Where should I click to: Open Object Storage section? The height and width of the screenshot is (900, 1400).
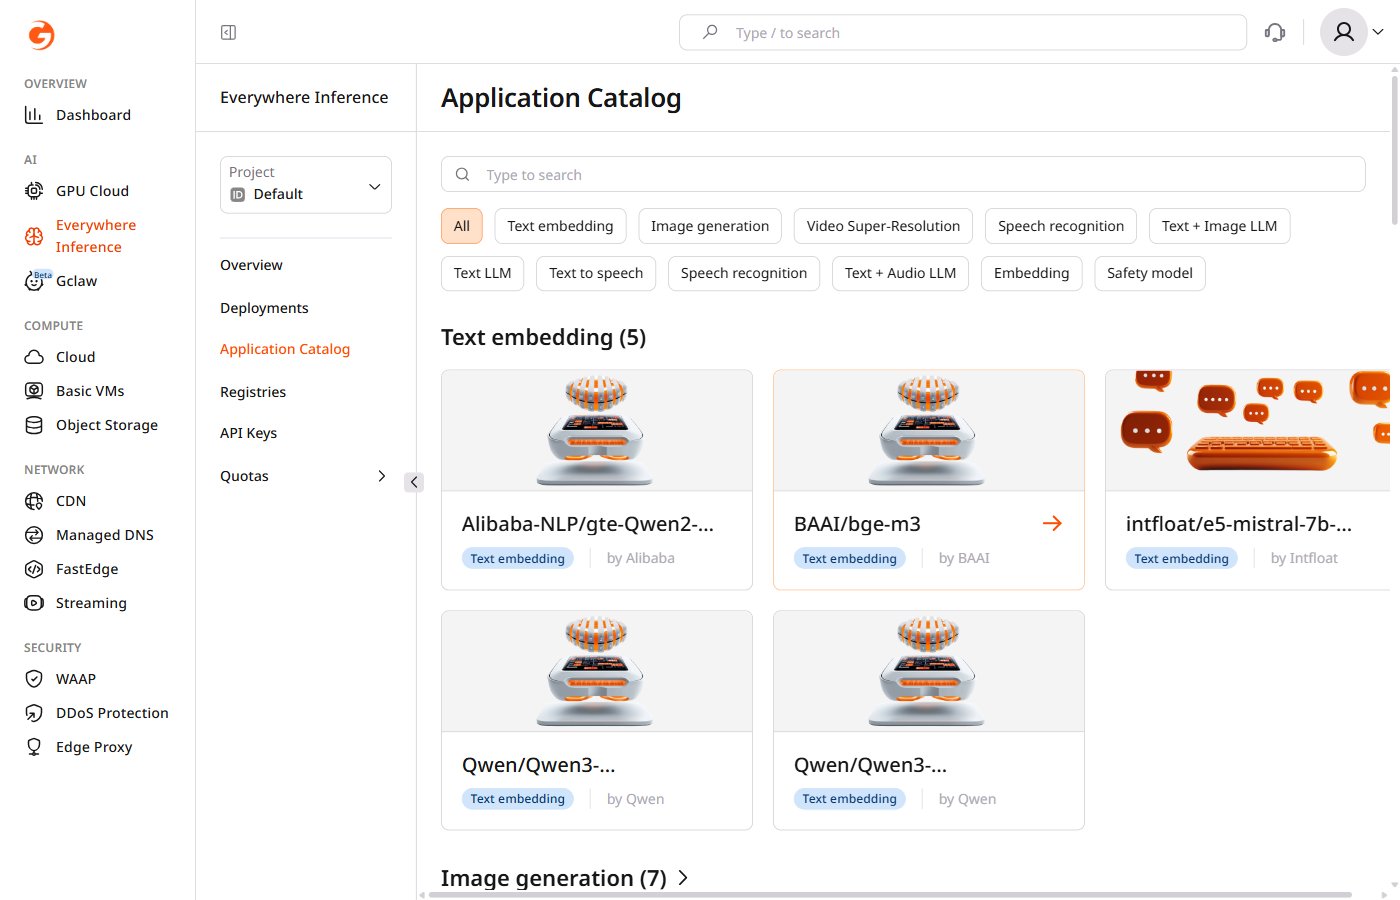(106, 425)
